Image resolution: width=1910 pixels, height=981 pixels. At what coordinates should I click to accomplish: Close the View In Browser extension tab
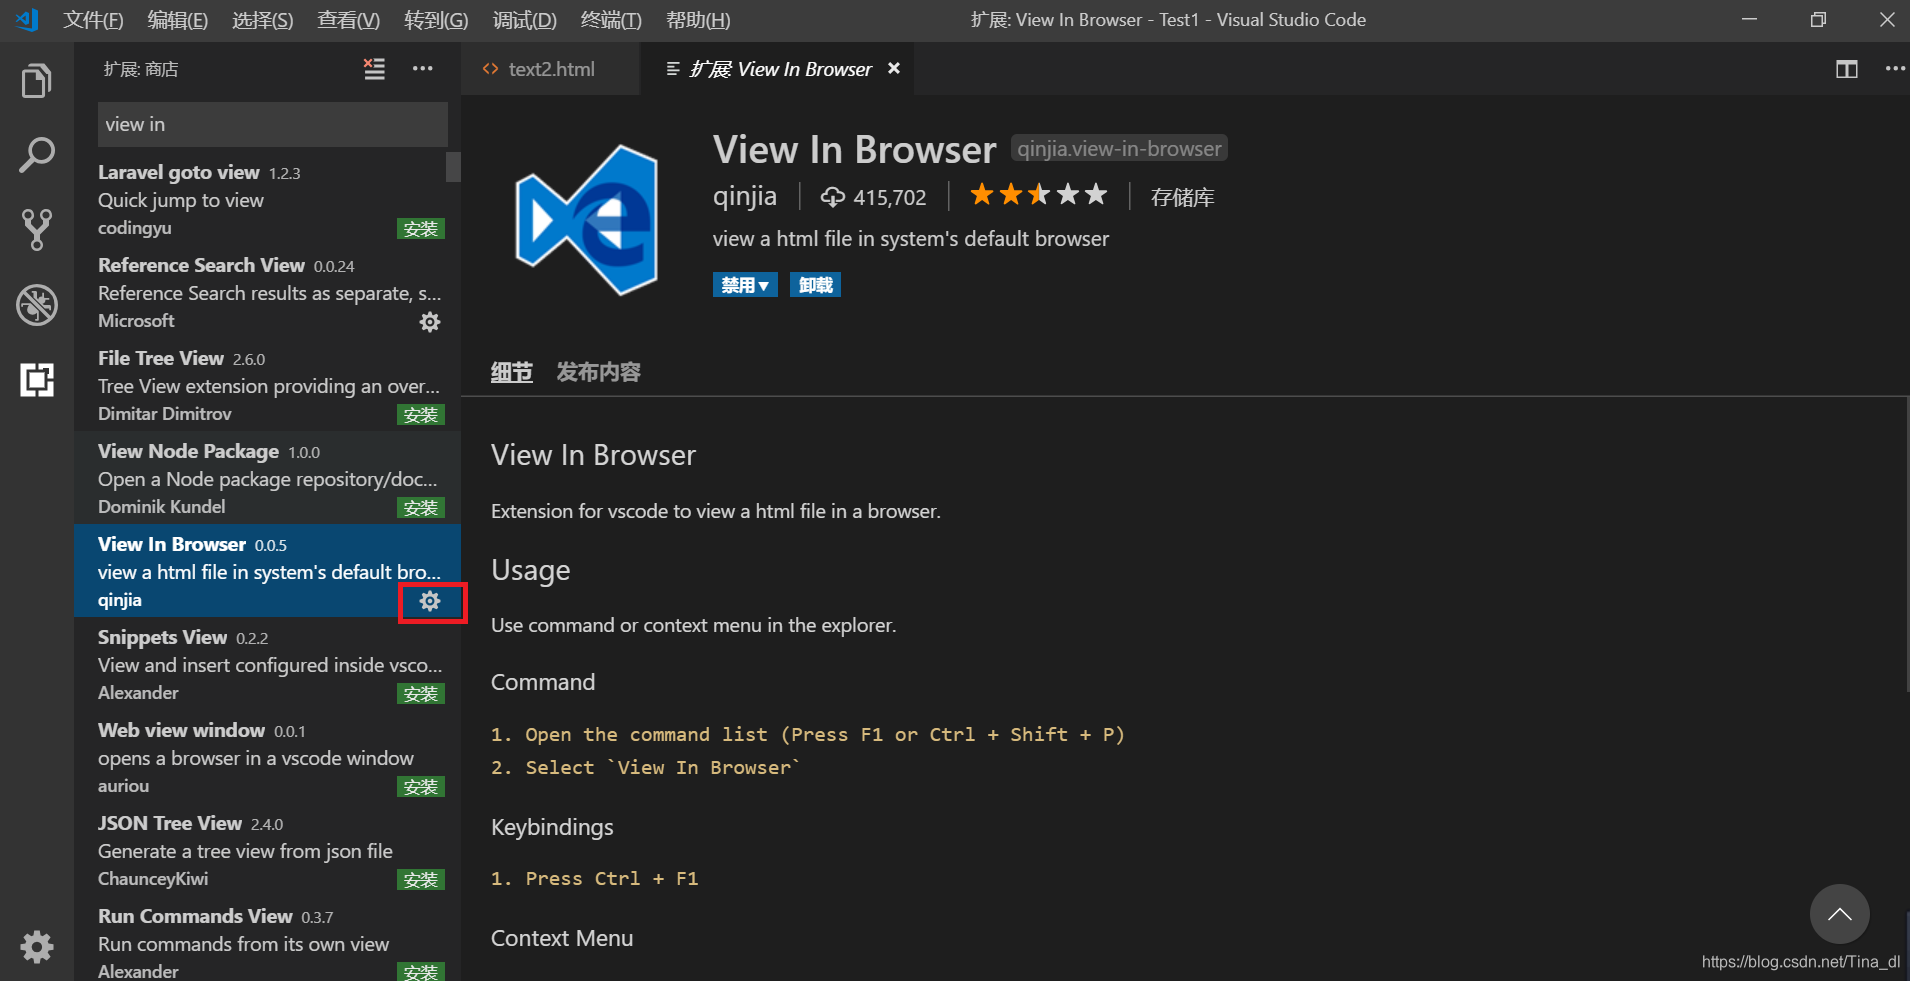[x=894, y=68]
